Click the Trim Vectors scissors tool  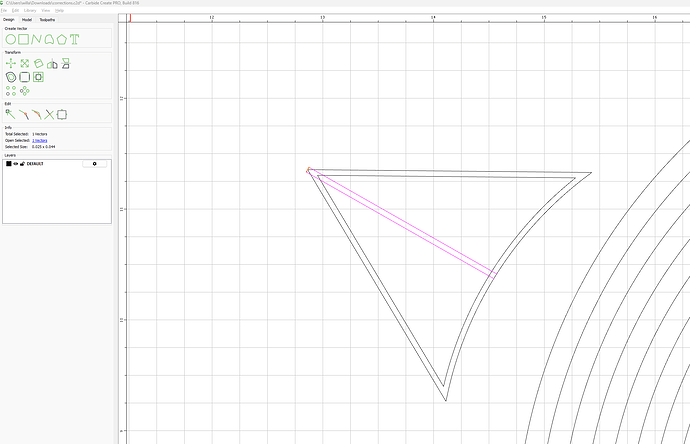(49, 114)
